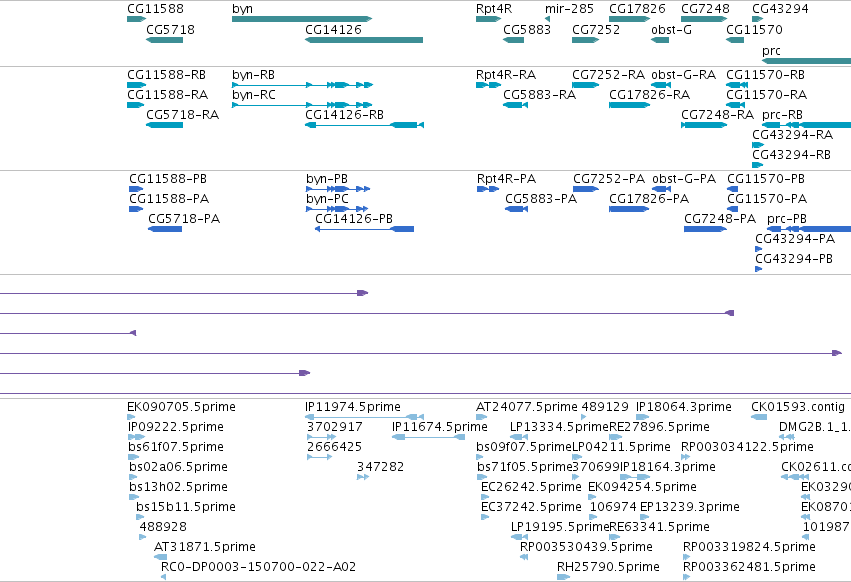This screenshot has height=582, width=851.
Task: Select EST entry 2666425
Action: click(320, 457)
